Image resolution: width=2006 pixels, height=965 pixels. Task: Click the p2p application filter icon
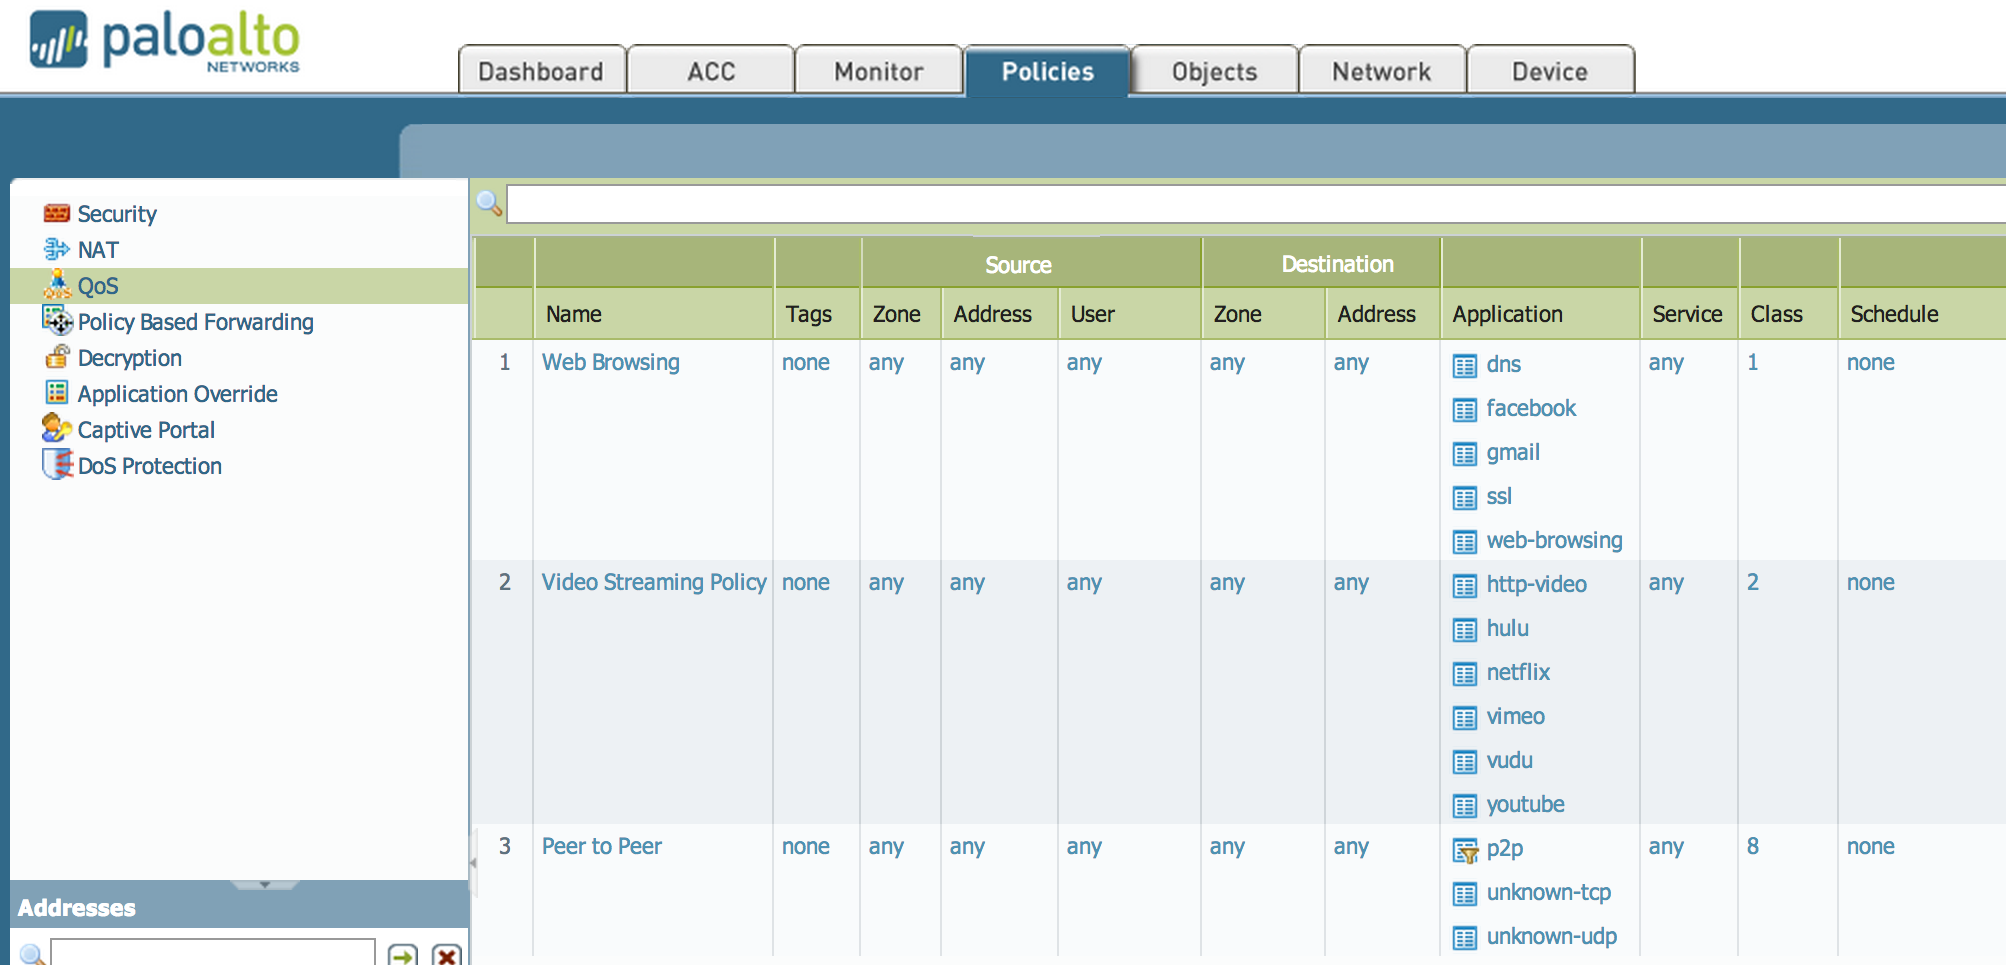1464,849
